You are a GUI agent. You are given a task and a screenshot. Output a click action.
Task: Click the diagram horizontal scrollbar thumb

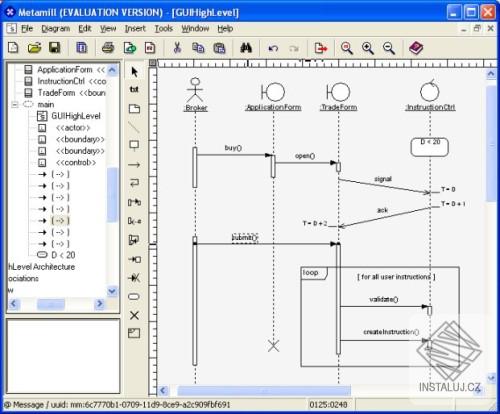264,390
